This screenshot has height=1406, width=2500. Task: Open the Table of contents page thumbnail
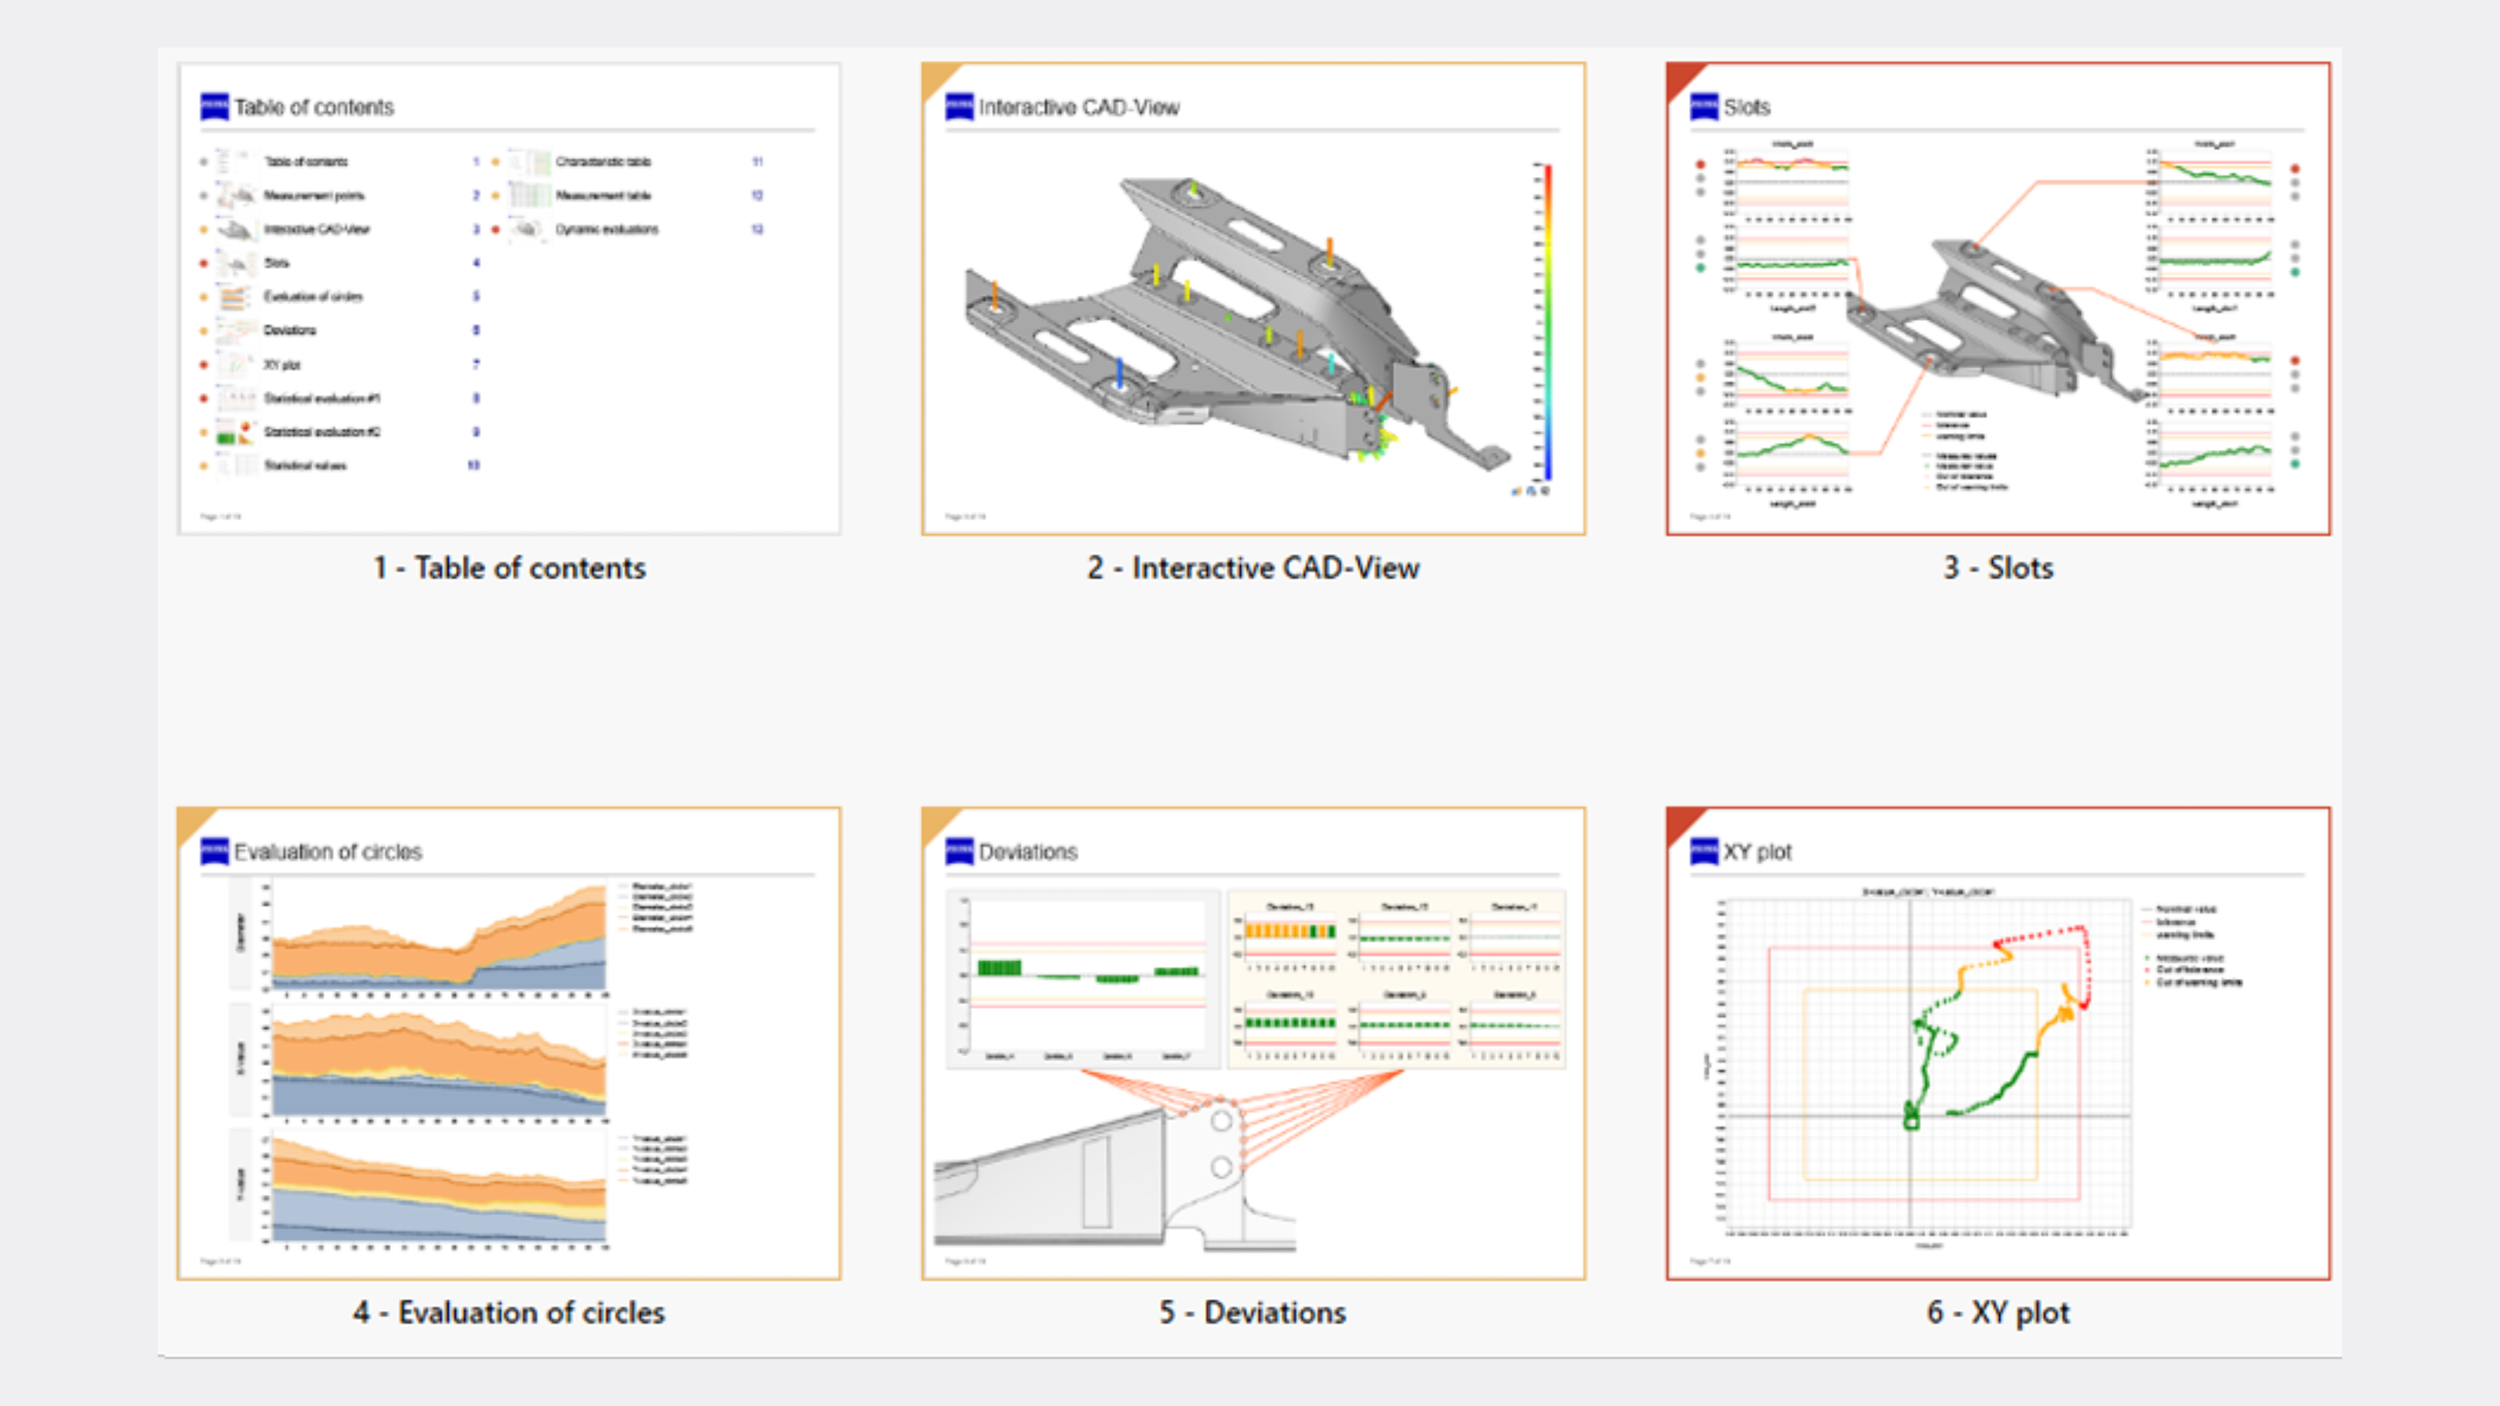(x=509, y=298)
